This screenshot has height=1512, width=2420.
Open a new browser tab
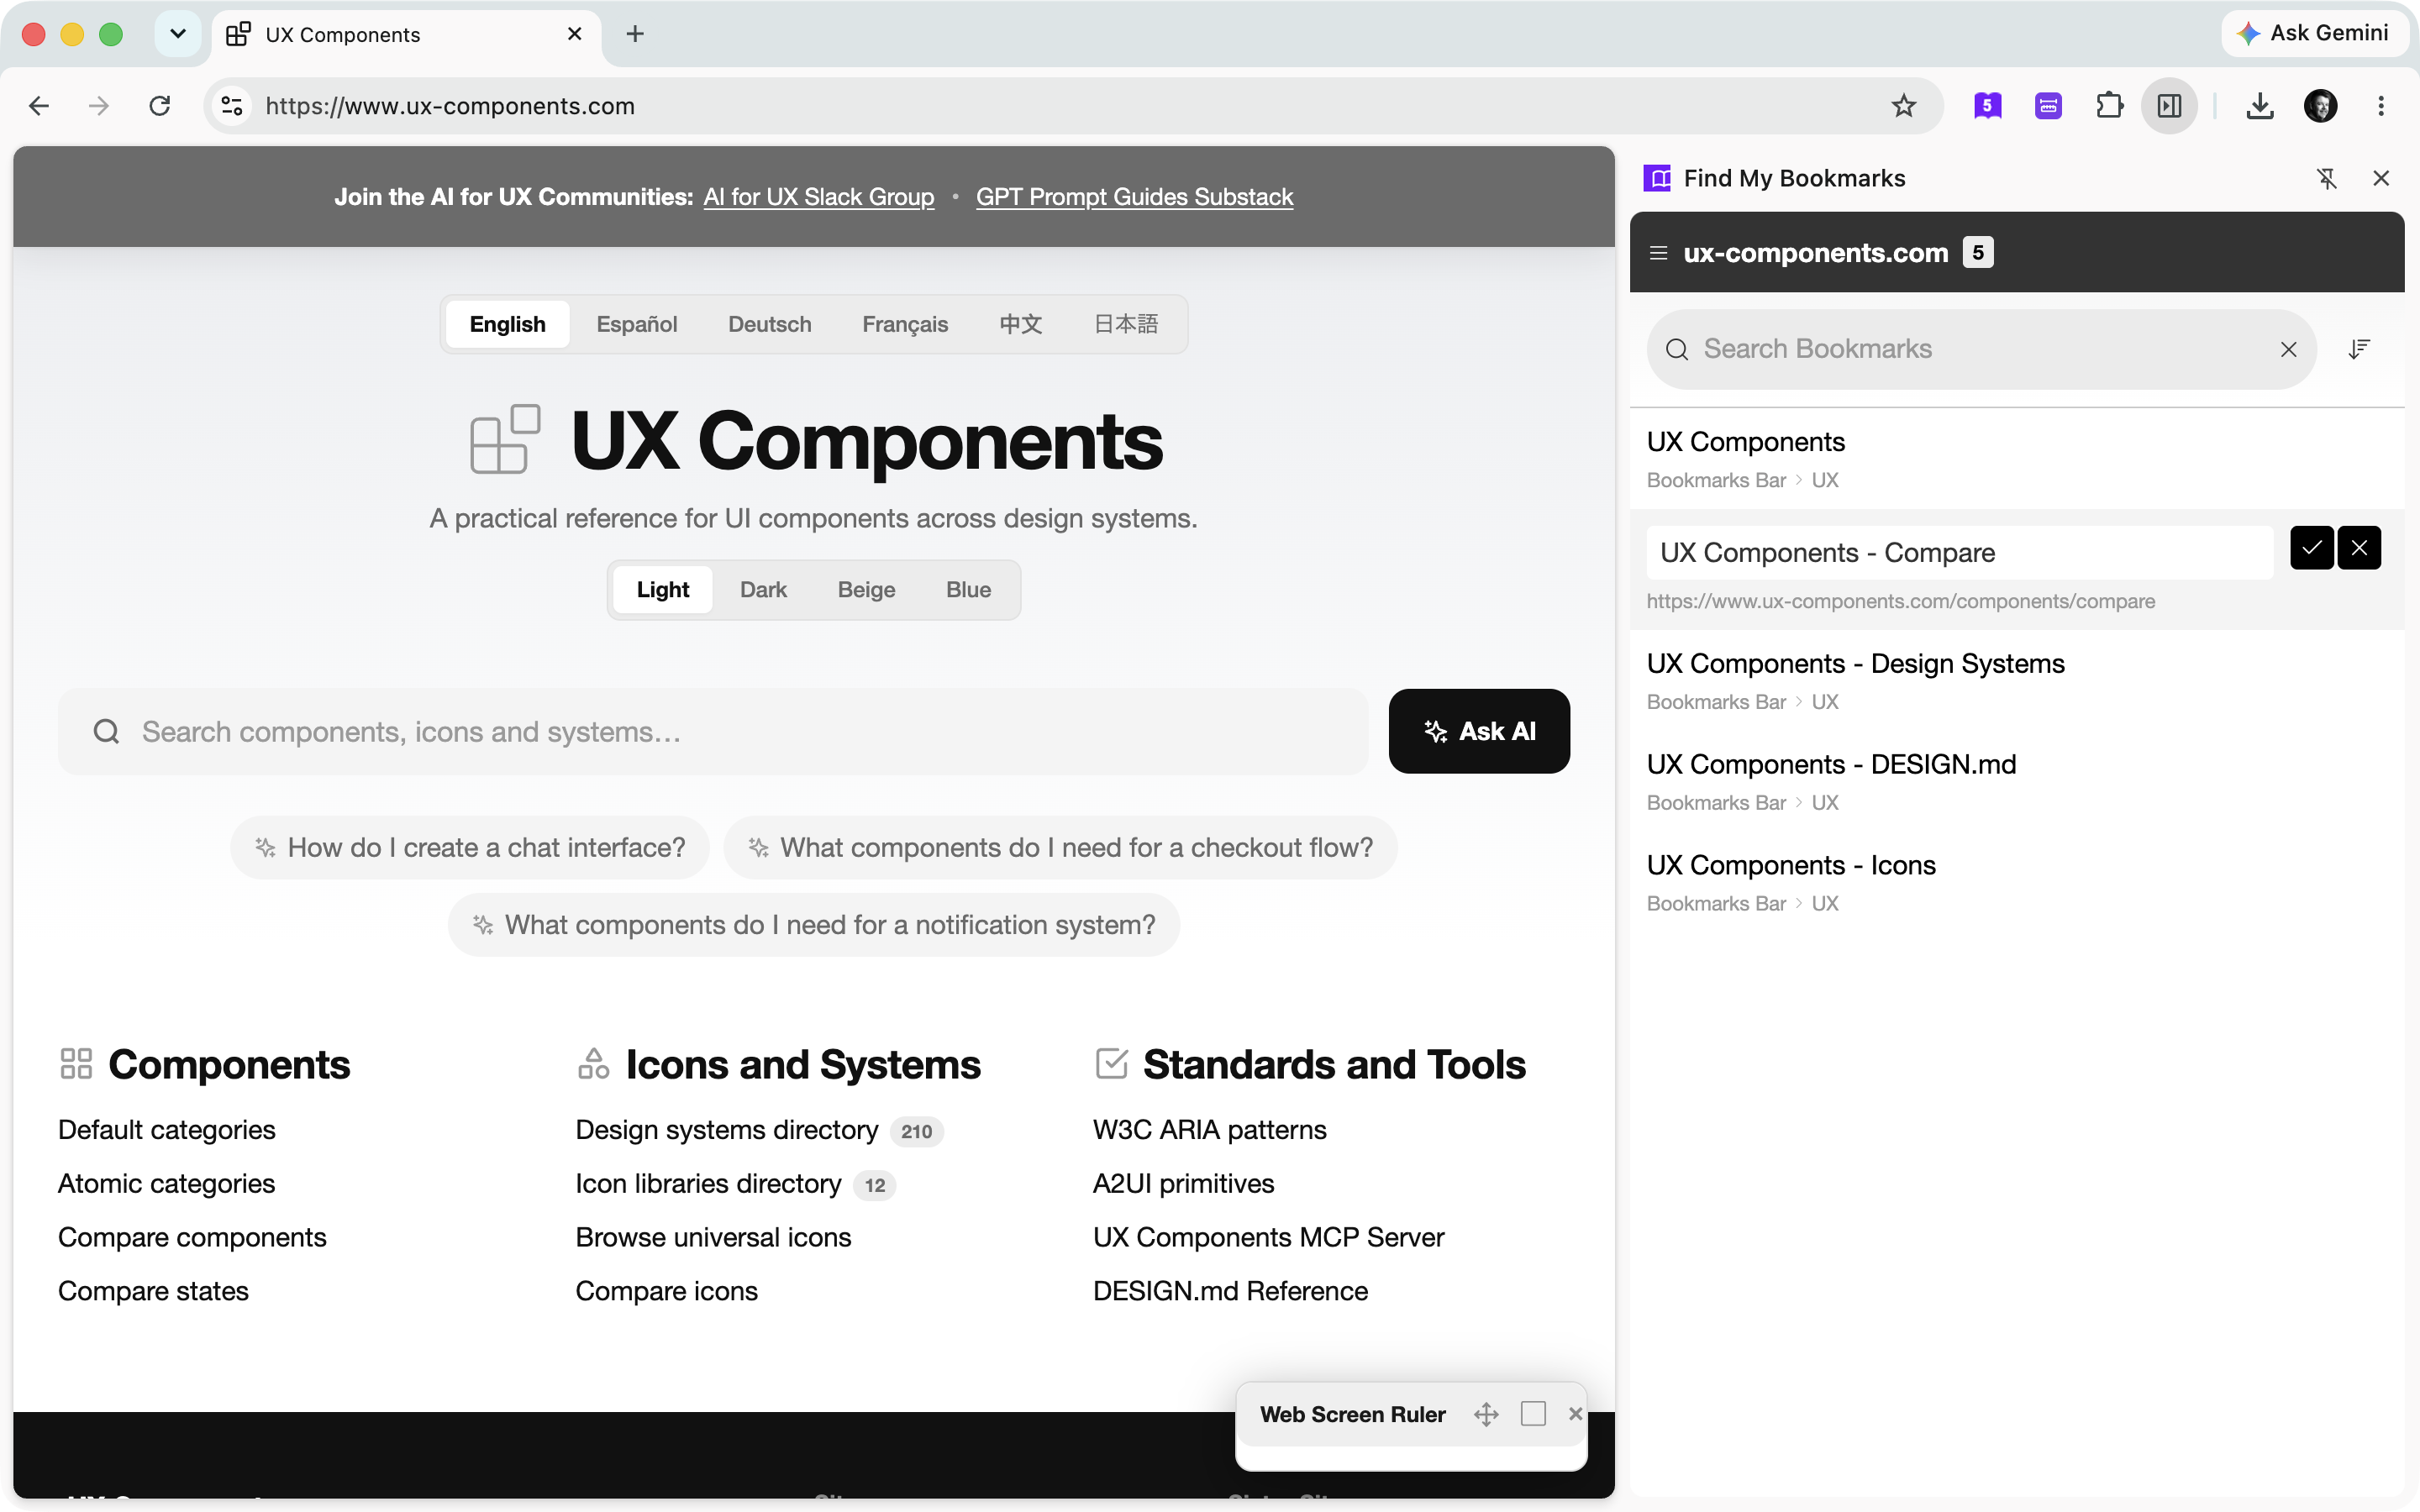tap(635, 34)
